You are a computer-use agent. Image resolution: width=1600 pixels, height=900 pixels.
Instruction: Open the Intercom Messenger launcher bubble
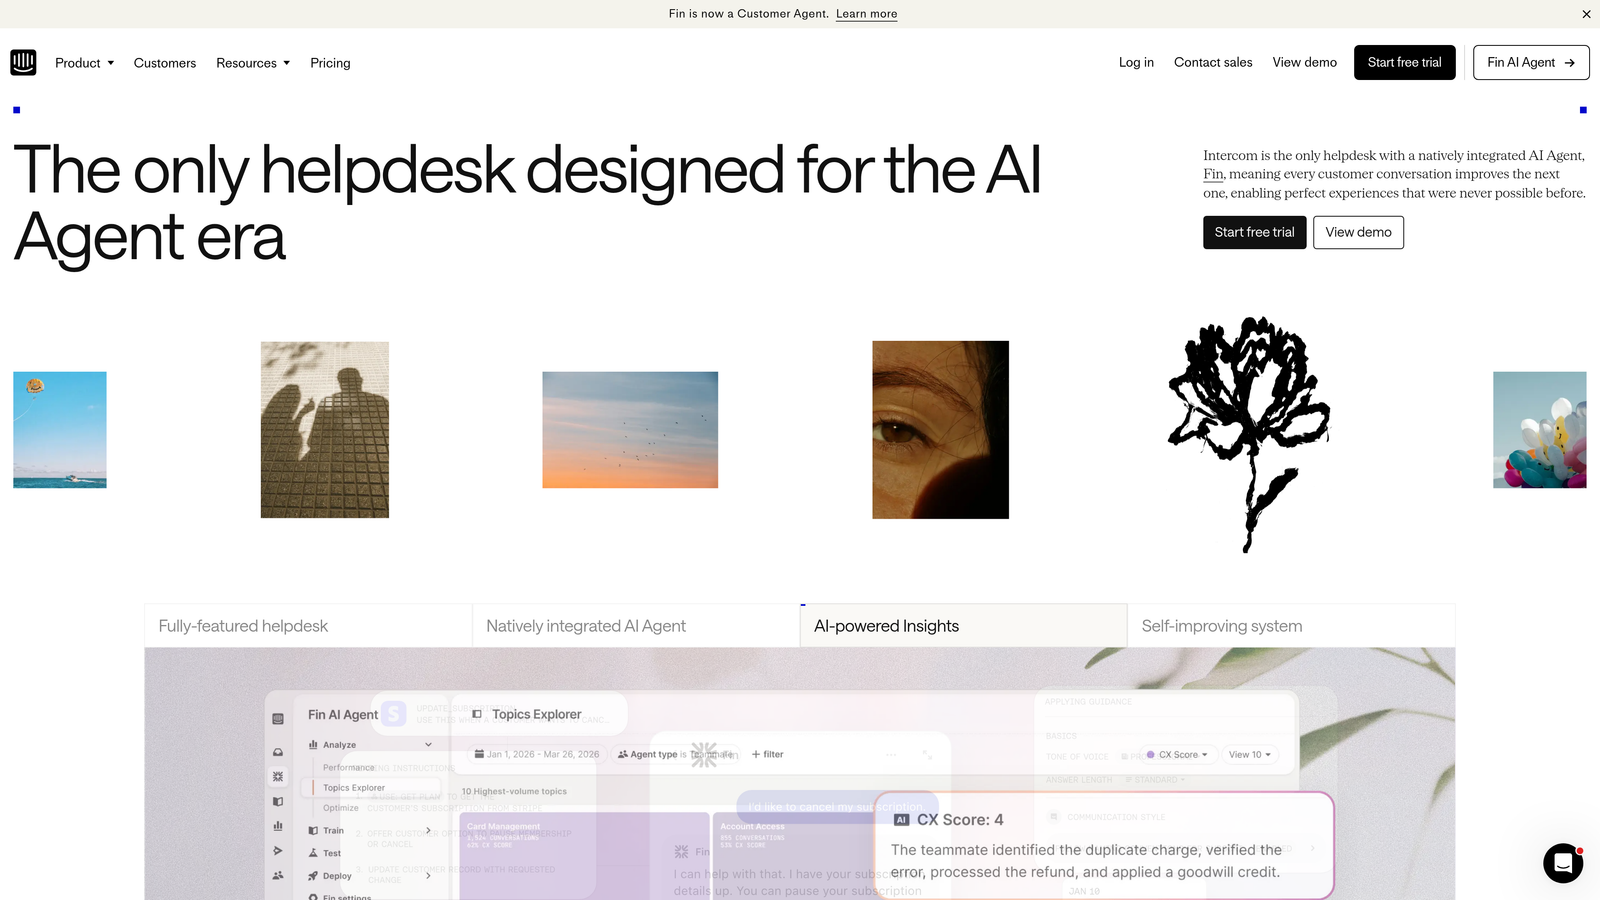click(1562, 863)
